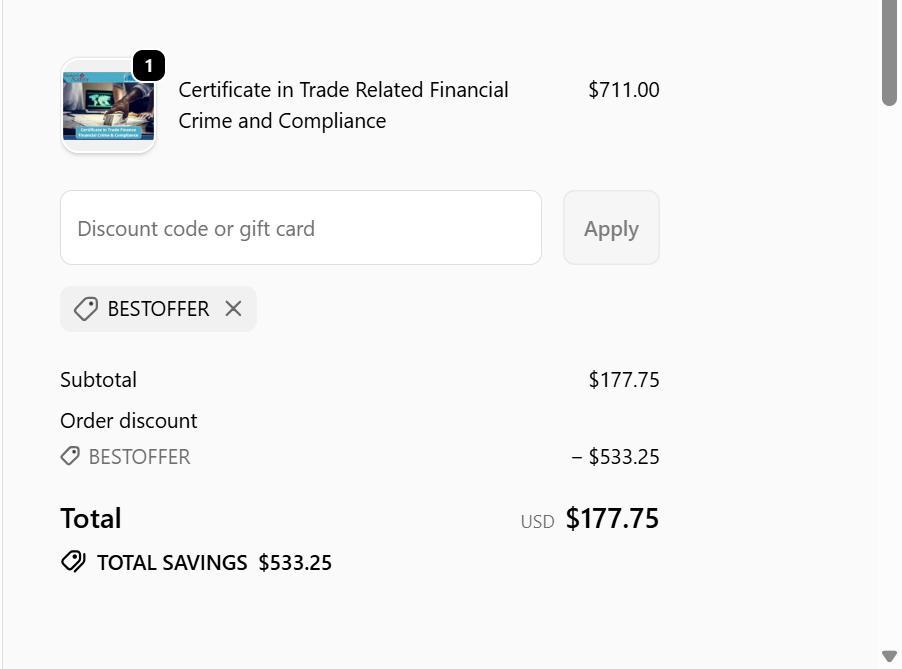Click the $711.00 product price

click(623, 90)
